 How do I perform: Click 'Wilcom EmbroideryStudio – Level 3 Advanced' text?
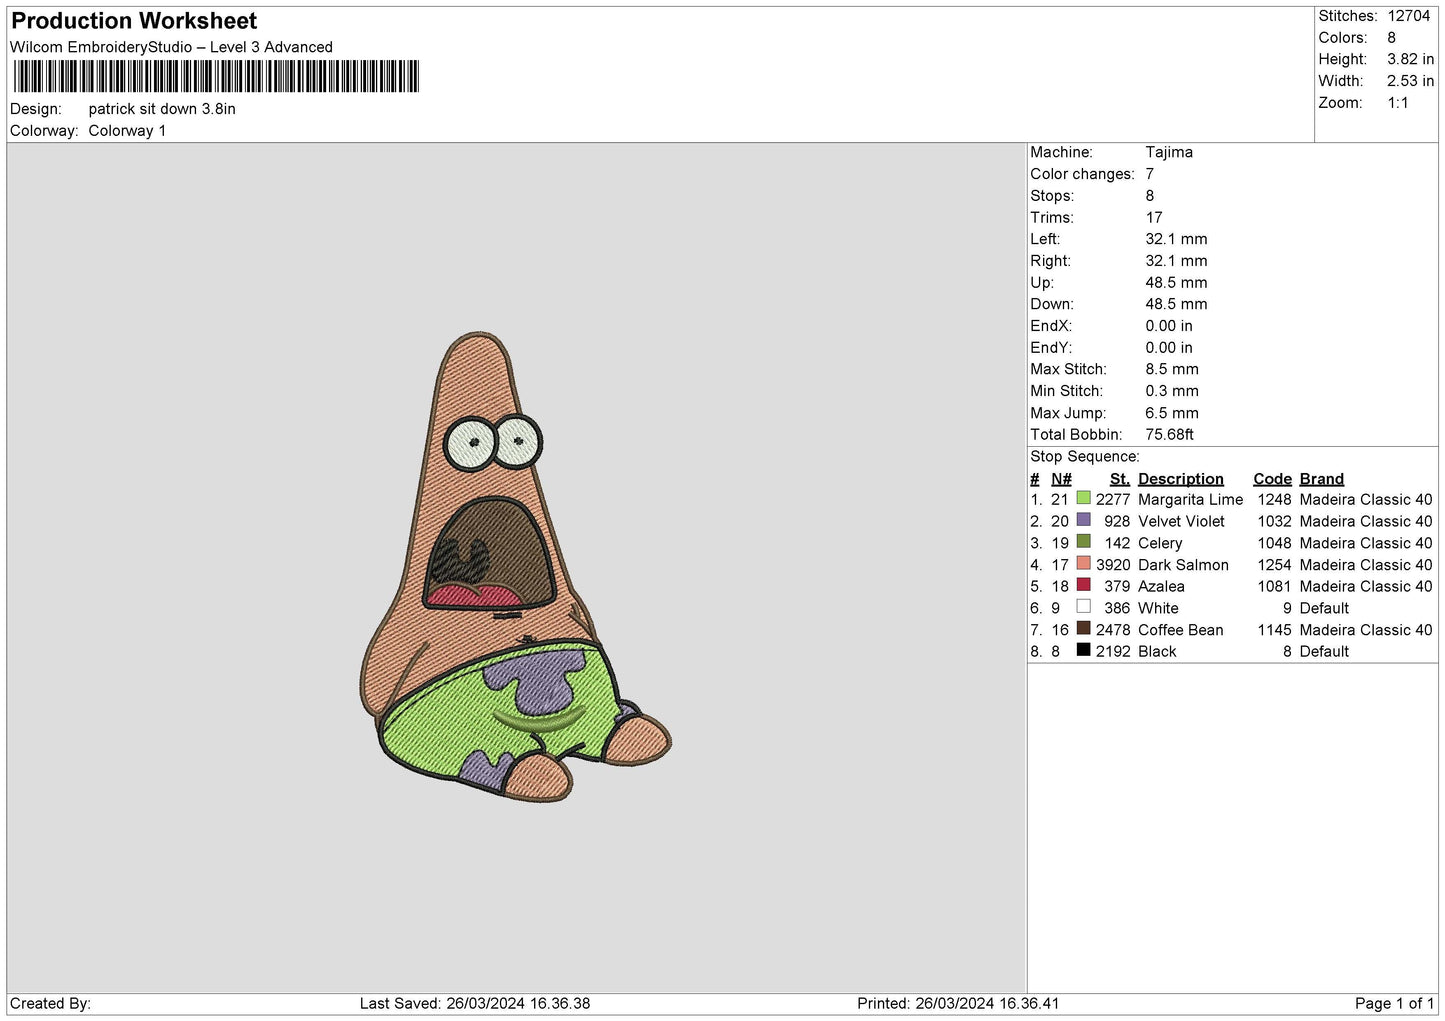click(171, 47)
